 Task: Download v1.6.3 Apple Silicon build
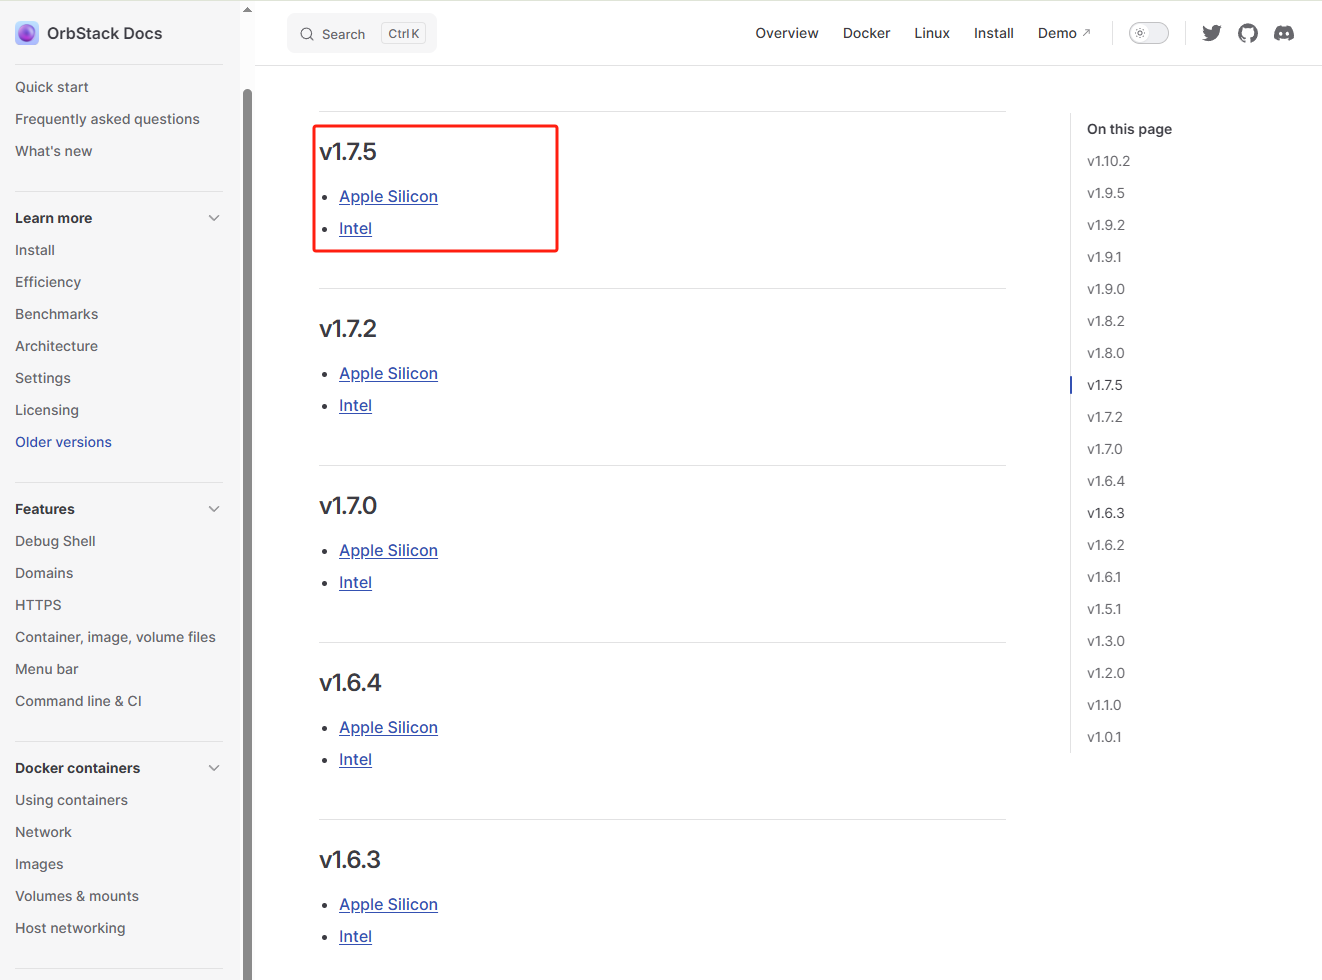point(388,905)
